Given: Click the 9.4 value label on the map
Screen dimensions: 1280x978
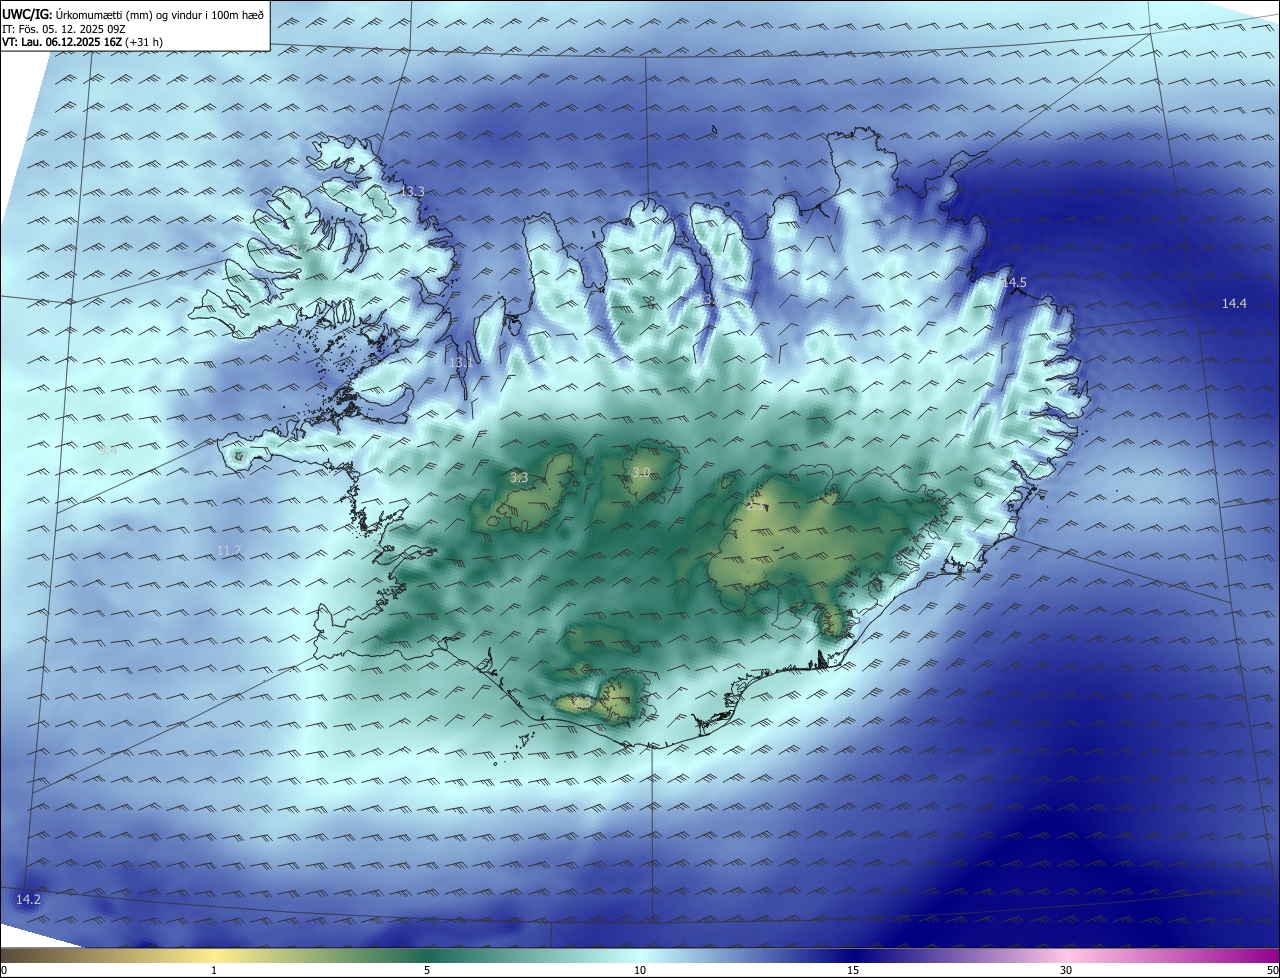Looking at the screenshot, I should pyautogui.click(x=108, y=451).
